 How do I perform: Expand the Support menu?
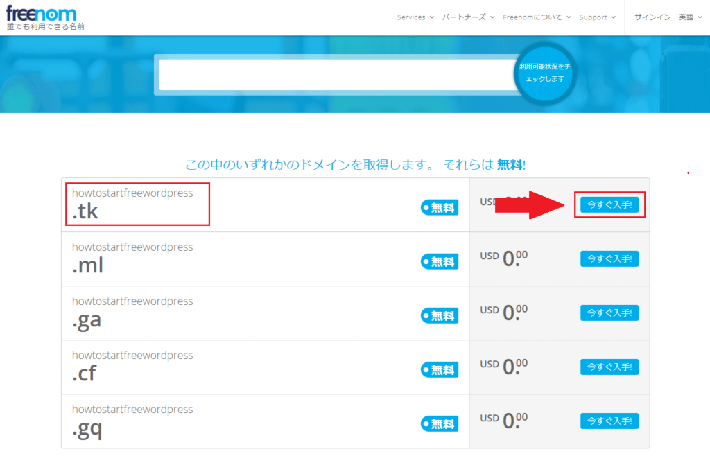point(597,17)
